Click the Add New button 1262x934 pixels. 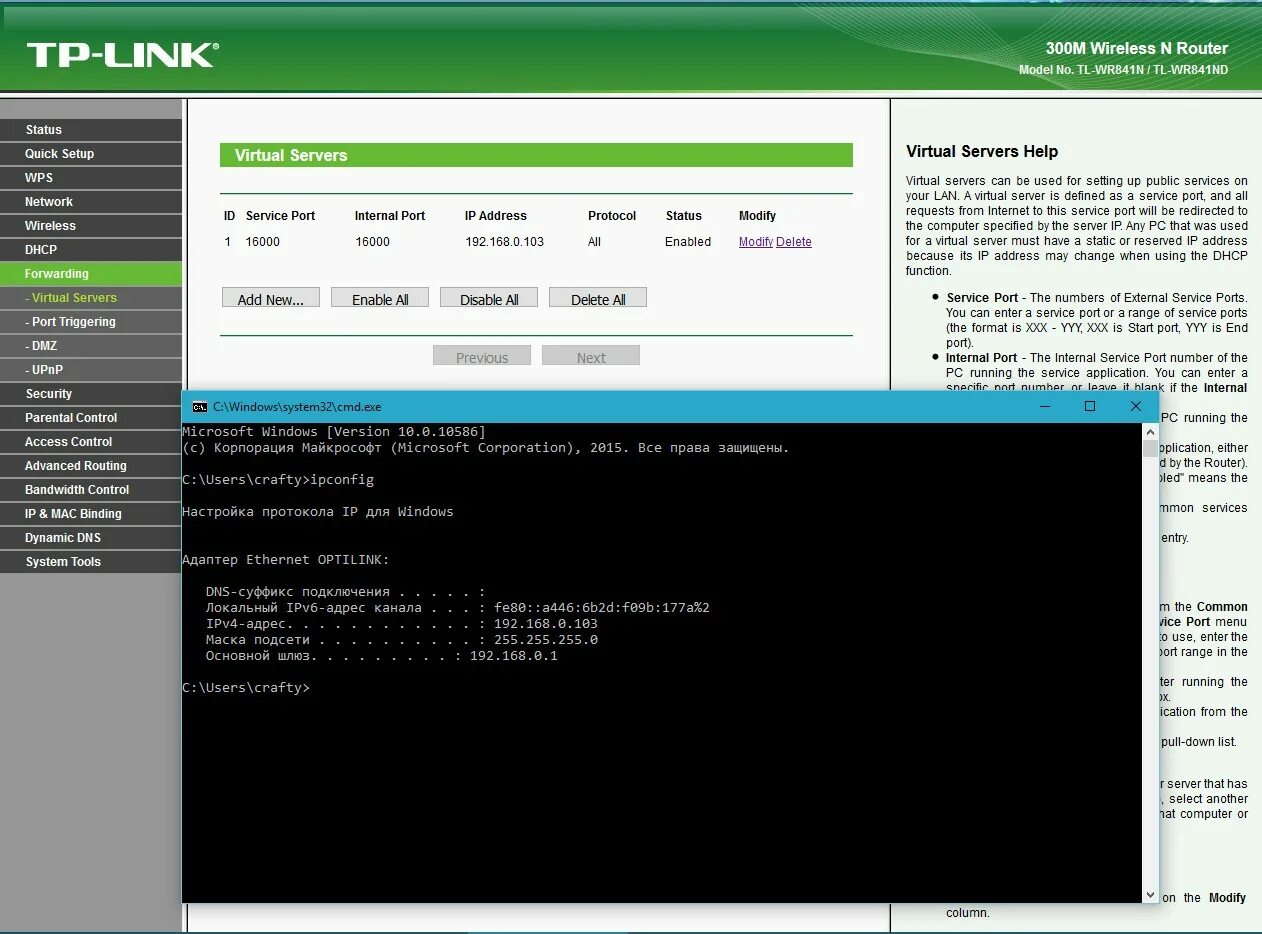click(270, 297)
